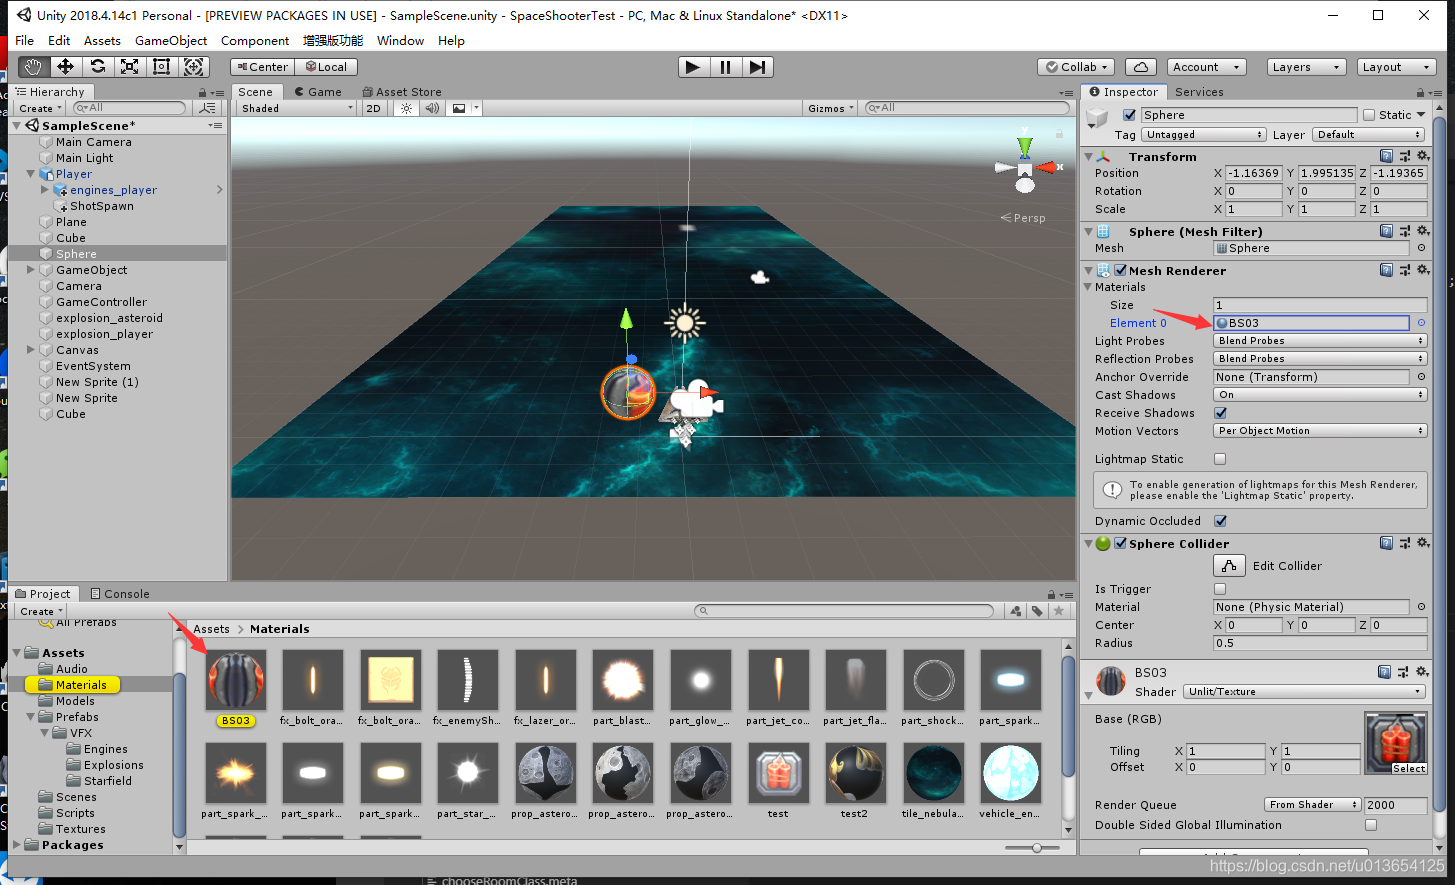1455x885 pixels.
Task: Click the Play button
Action: [x=692, y=67]
